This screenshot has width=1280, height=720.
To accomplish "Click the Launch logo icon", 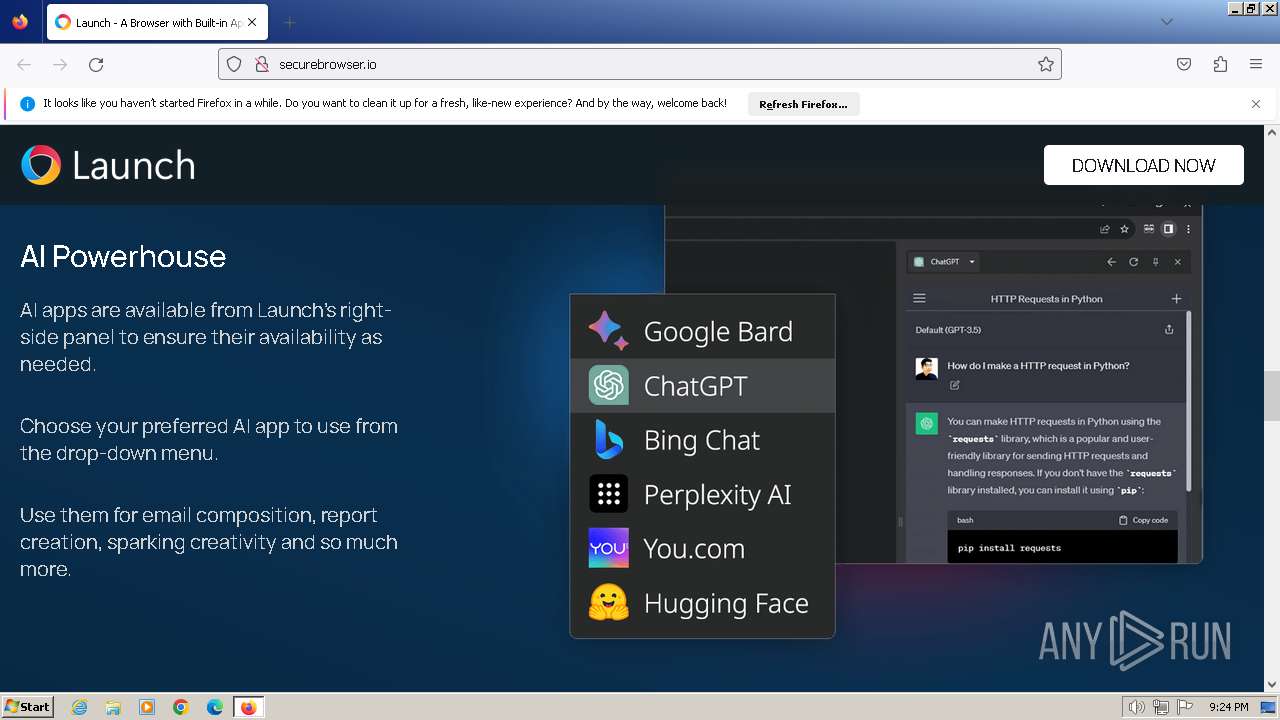I will pyautogui.click(x=41, y=165).
